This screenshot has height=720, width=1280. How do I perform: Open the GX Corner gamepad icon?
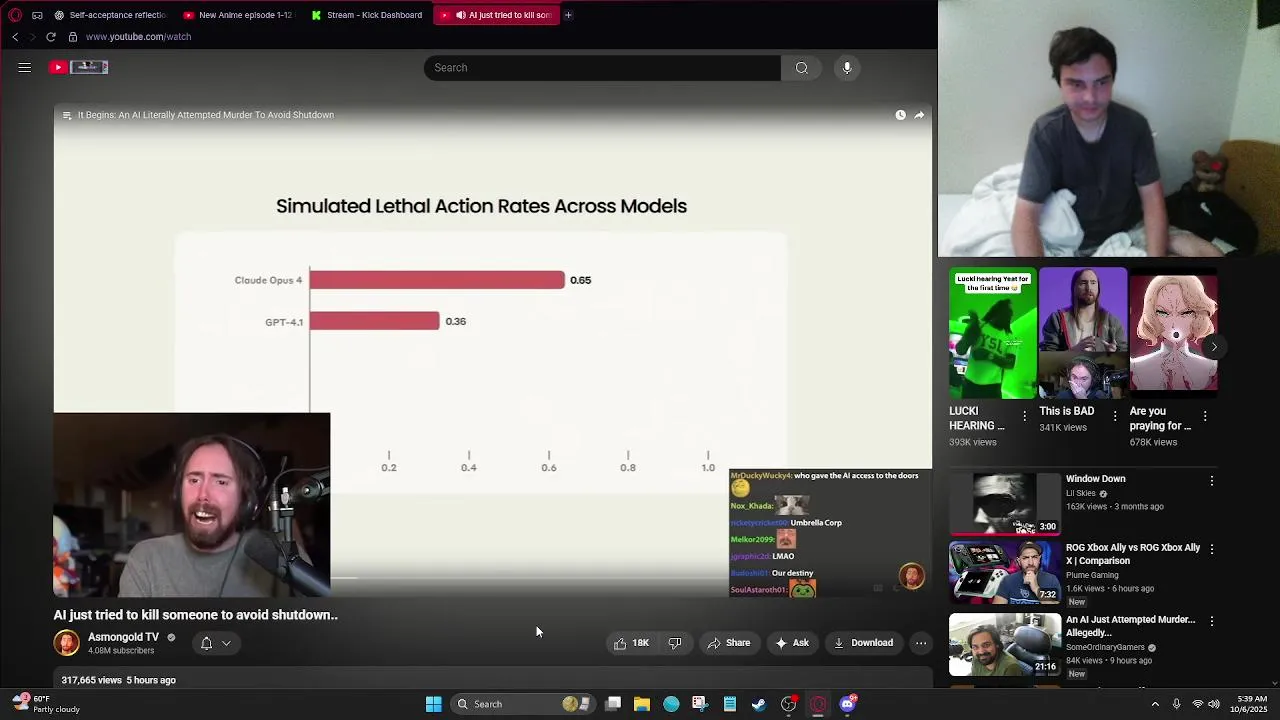[37, 15]
